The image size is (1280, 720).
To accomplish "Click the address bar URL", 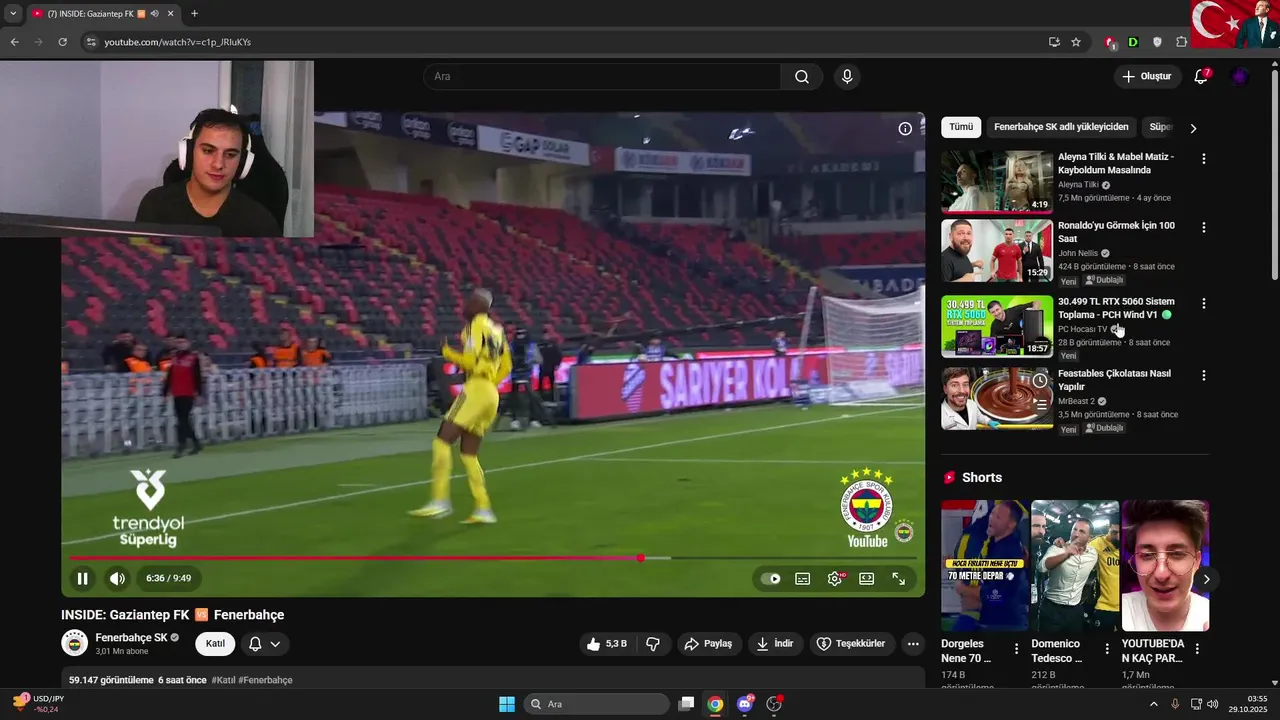I will tap(177, 42).
